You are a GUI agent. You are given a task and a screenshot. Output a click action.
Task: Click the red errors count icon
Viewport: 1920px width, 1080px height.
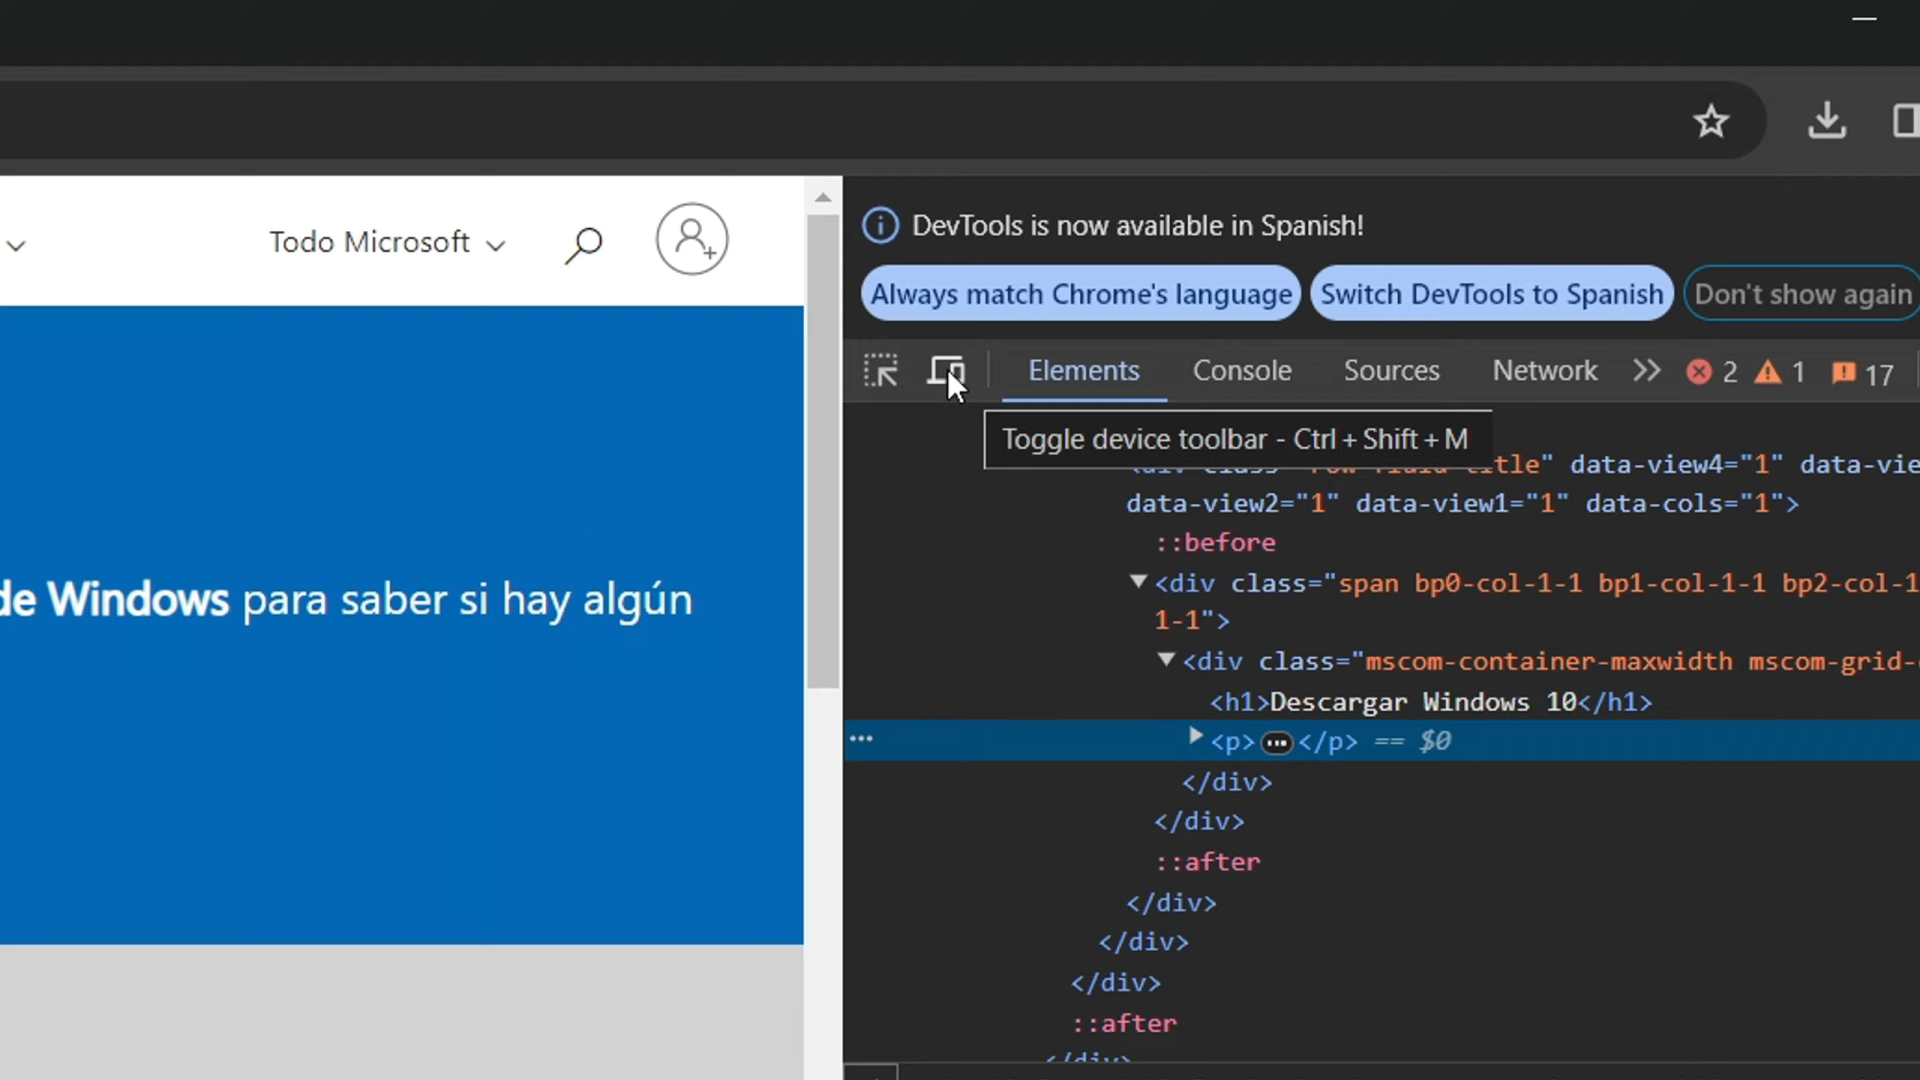click(1699, 373)
